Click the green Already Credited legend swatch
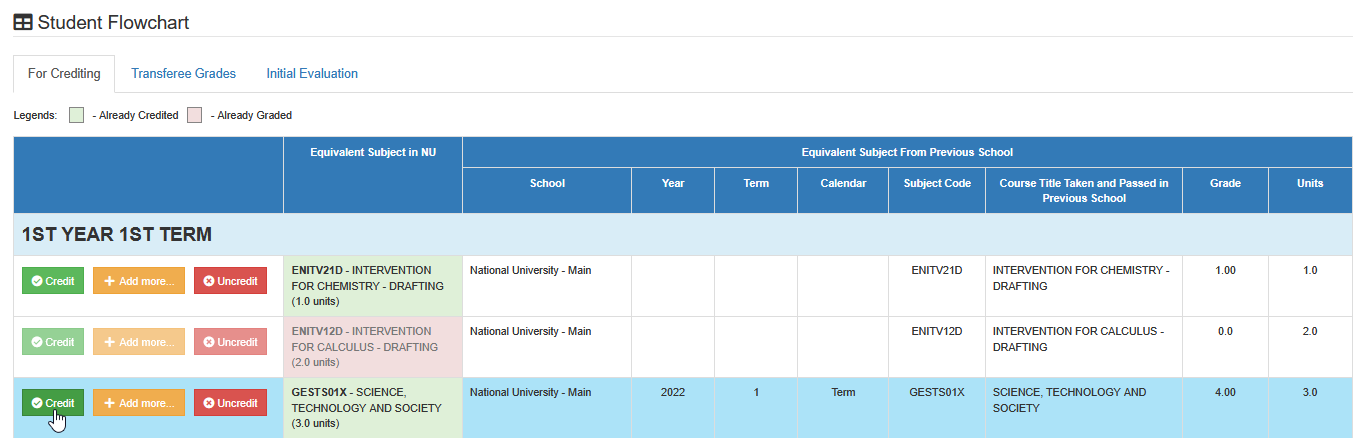The image size is (1358, 438). [77, 115]
